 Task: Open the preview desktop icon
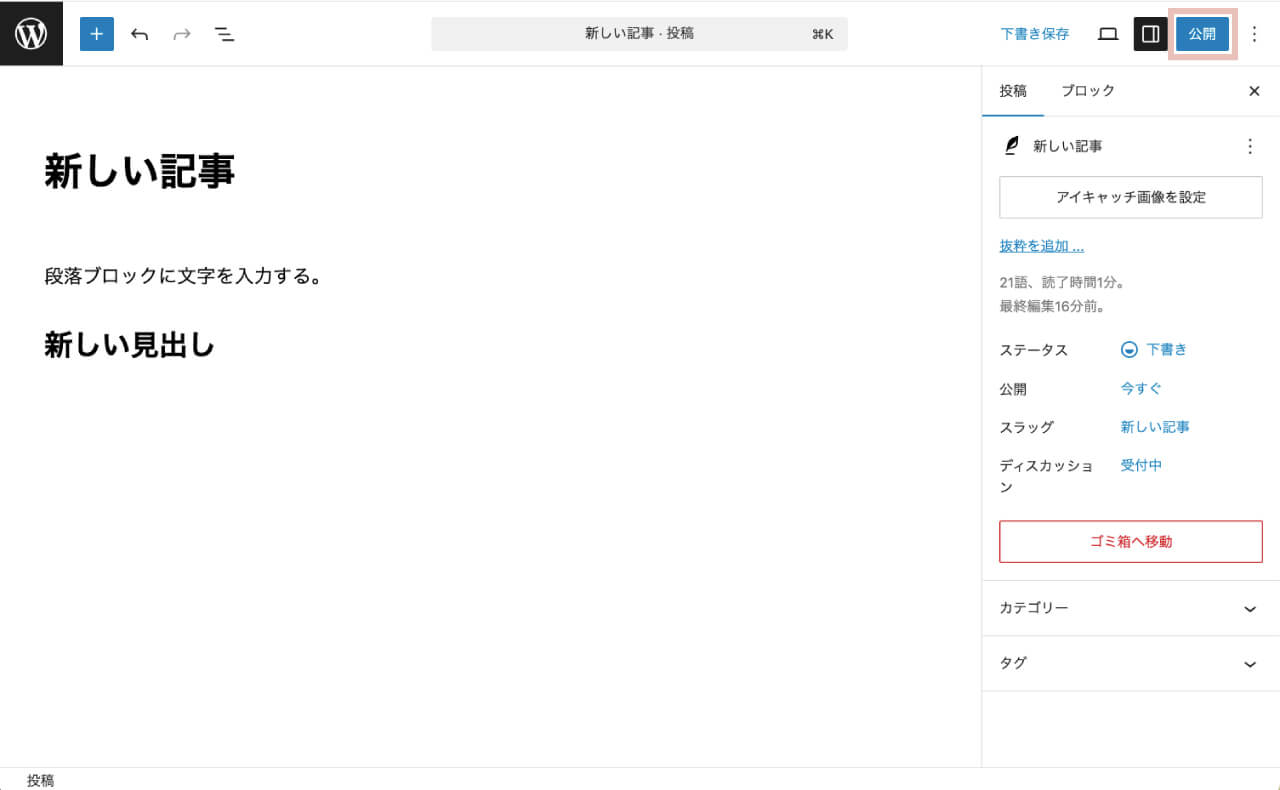1107,33
